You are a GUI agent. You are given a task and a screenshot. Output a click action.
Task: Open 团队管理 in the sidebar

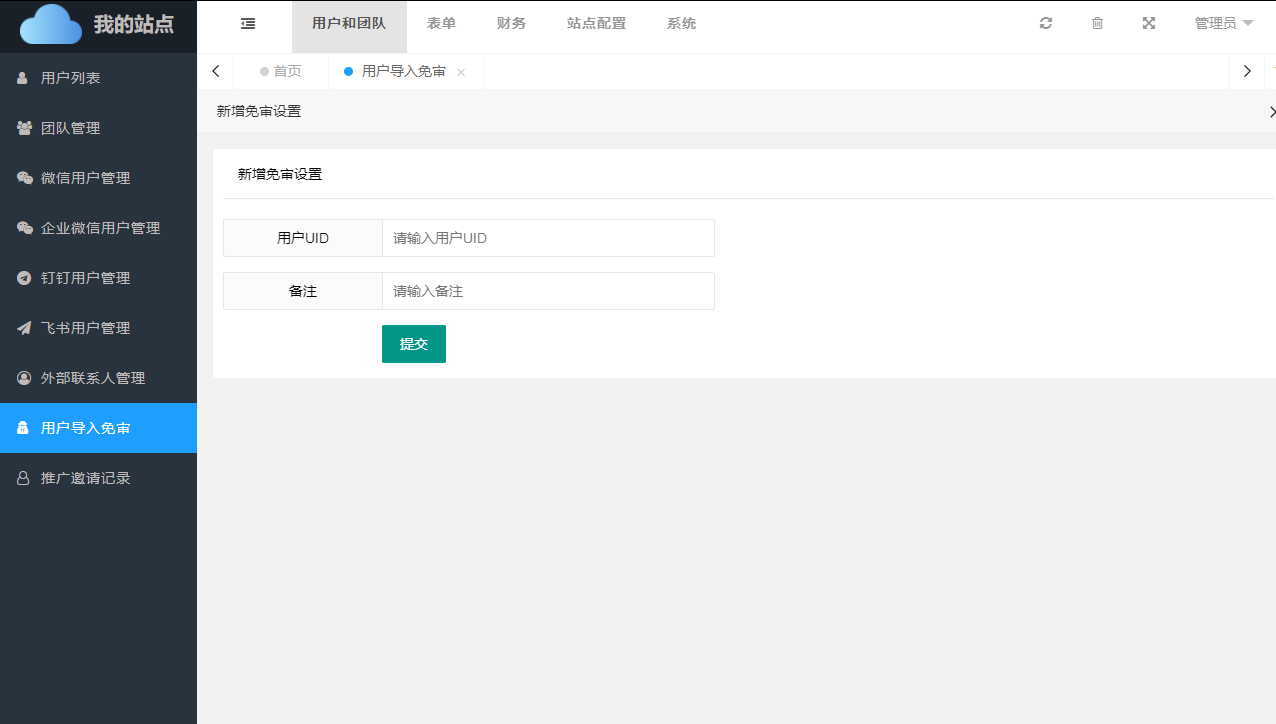point(70,128)
